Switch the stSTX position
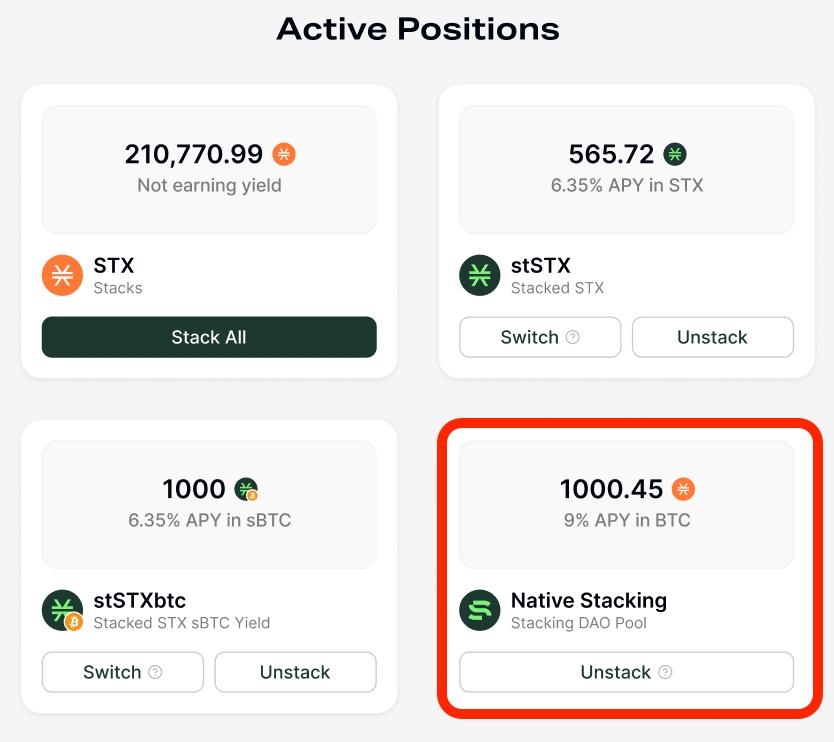Viewport: 834px width, 742px height. click(530, 337)
